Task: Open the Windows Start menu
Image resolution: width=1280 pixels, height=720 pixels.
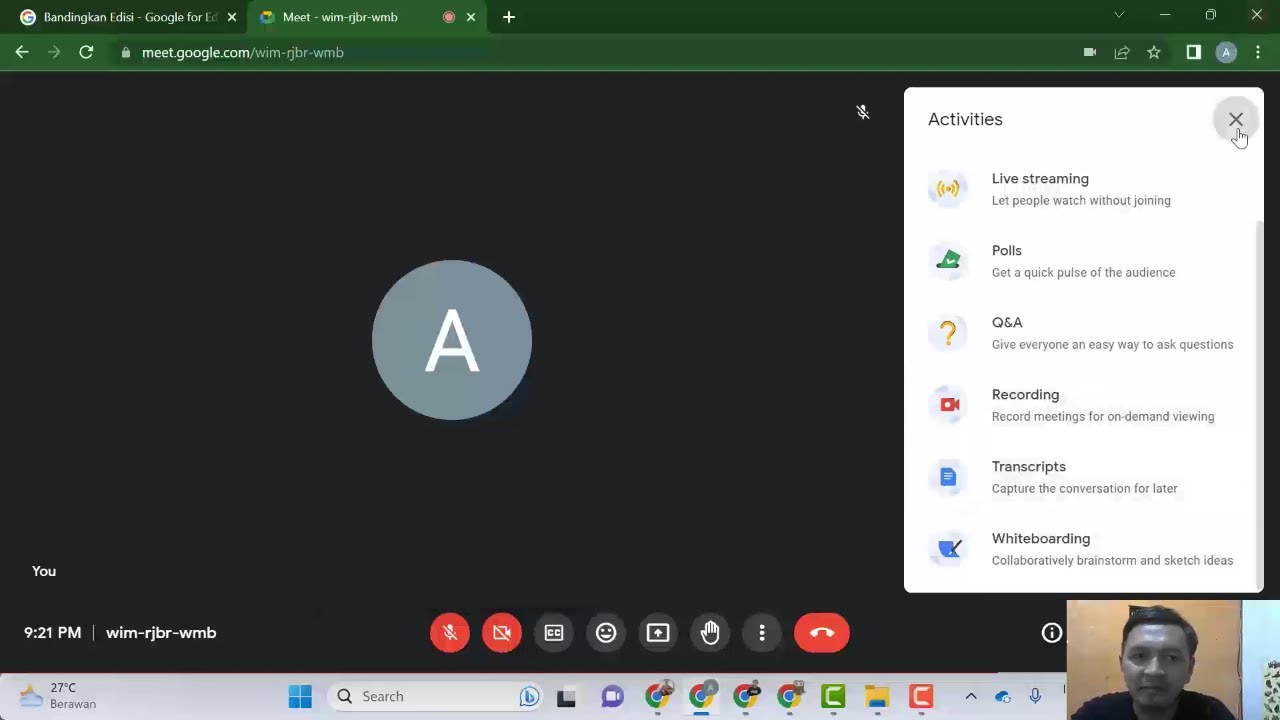Action: [300, 696]
